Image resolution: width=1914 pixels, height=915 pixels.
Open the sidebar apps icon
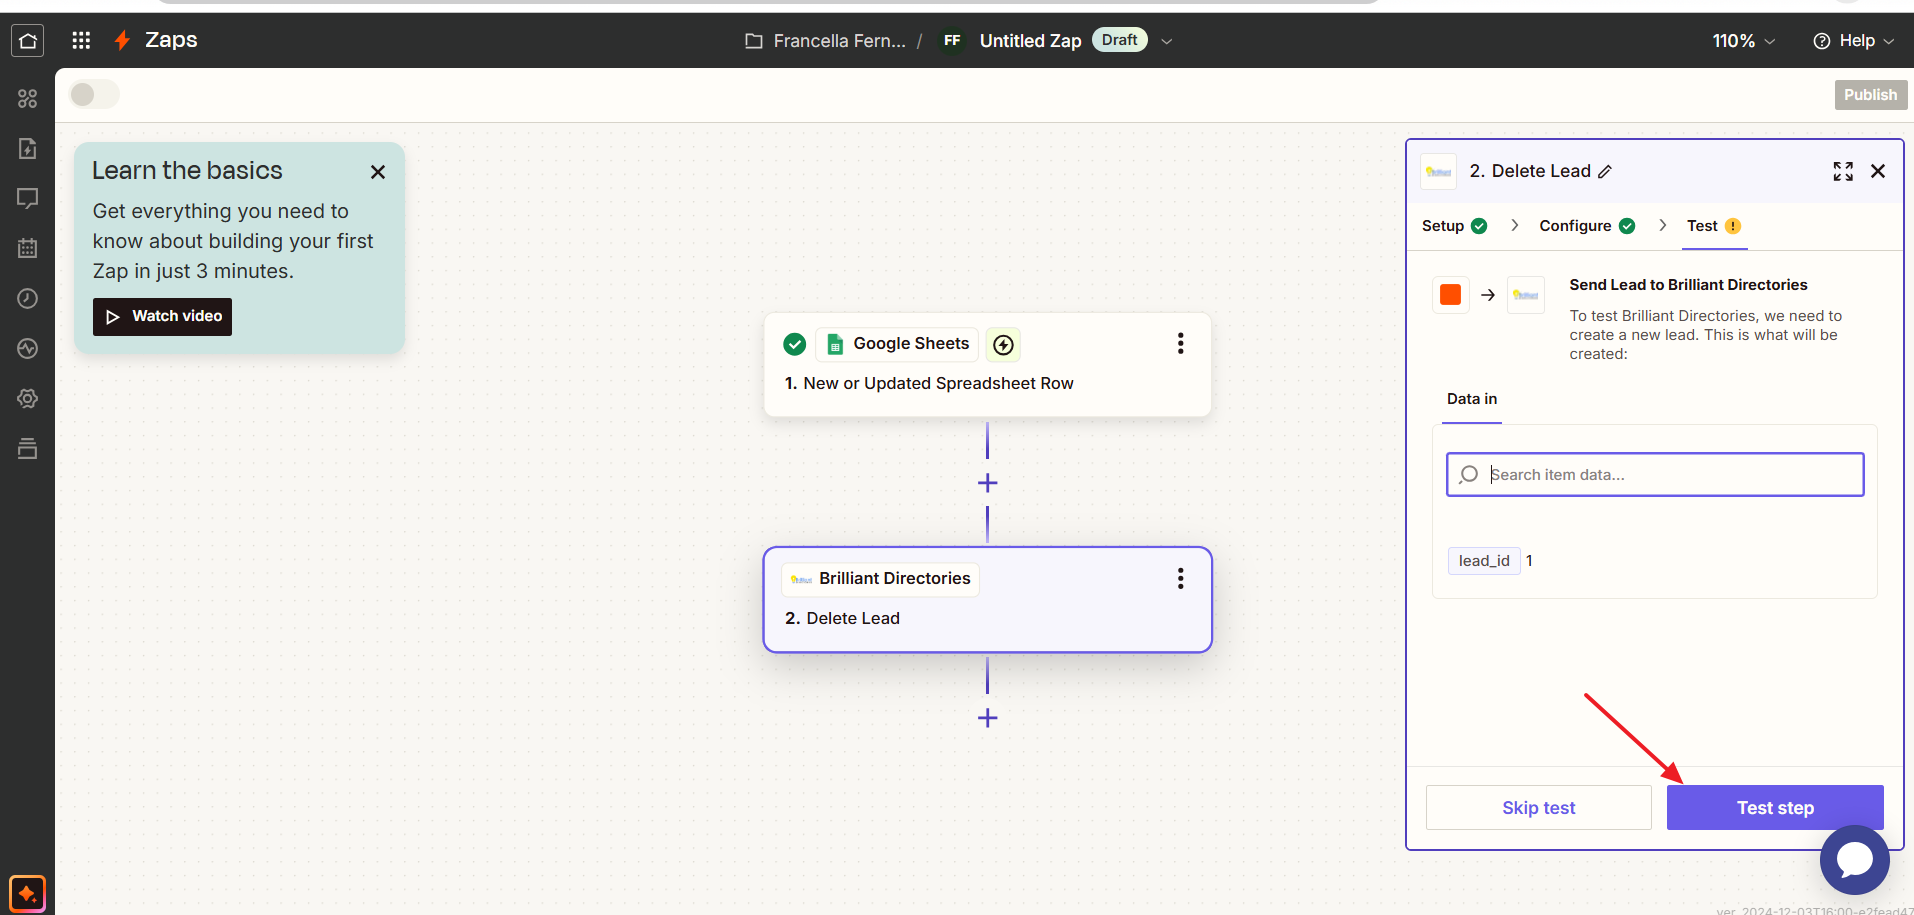click(x=28, y=98)
